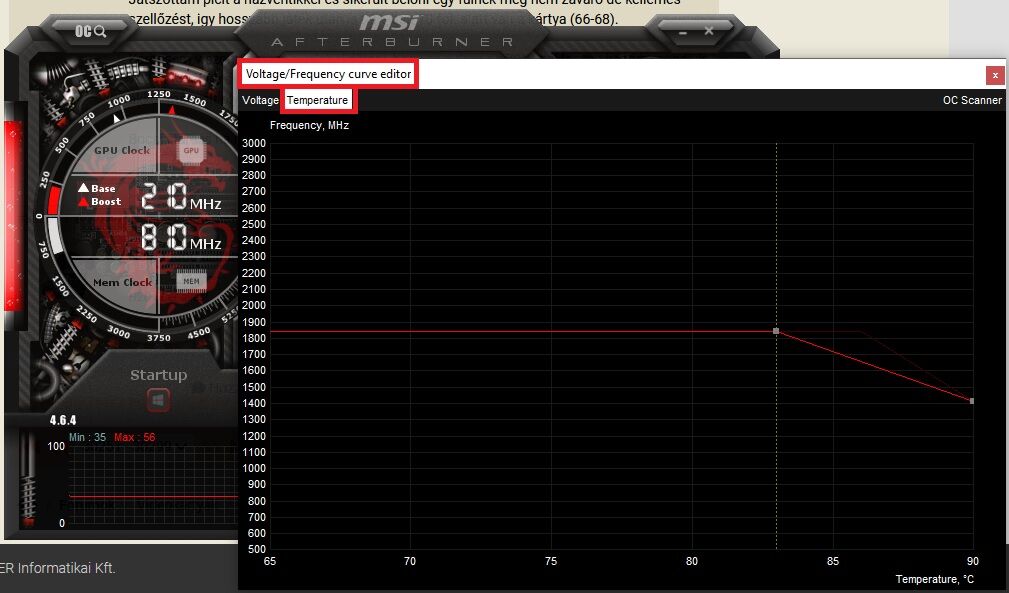The height and width of the screenshot is (593, 1009).
Task: Select the curve point at 83°C
Action: (776, 331)
